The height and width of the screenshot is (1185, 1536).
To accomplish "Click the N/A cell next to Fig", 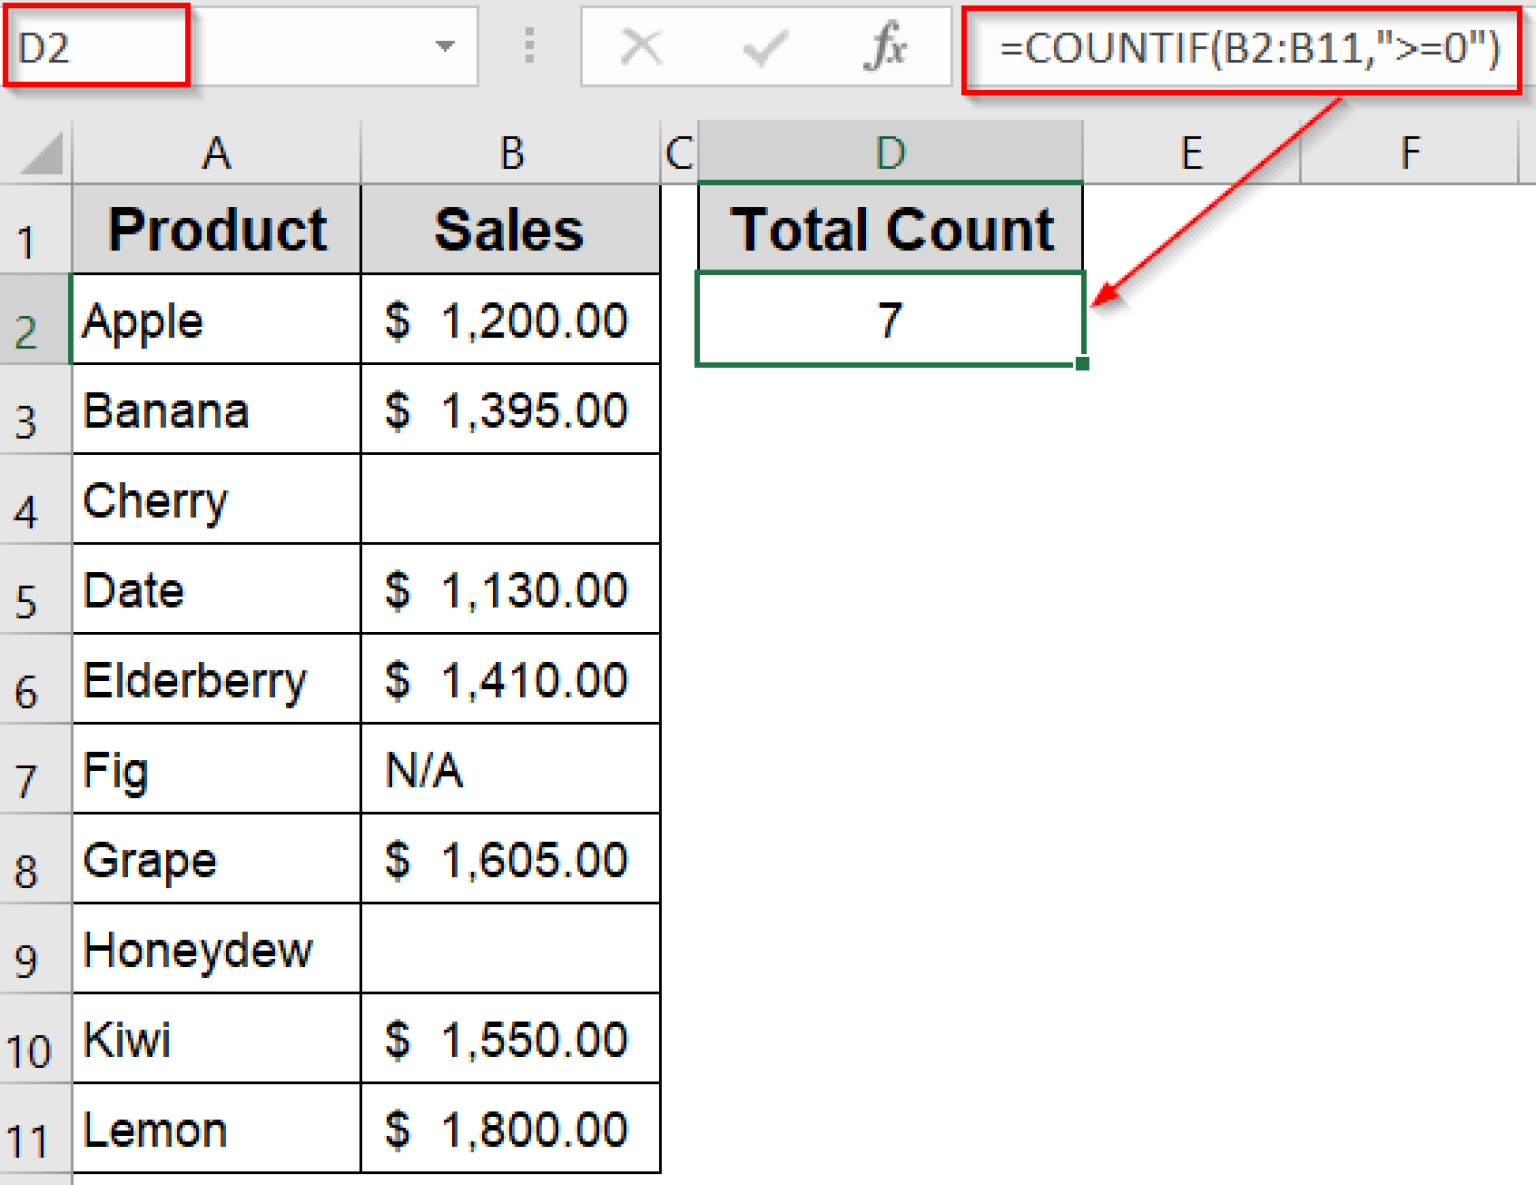I will (x=511, y=770).
